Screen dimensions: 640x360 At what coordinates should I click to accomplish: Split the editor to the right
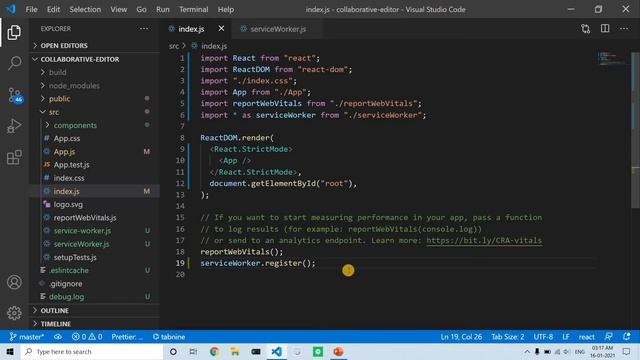(605, 29)
